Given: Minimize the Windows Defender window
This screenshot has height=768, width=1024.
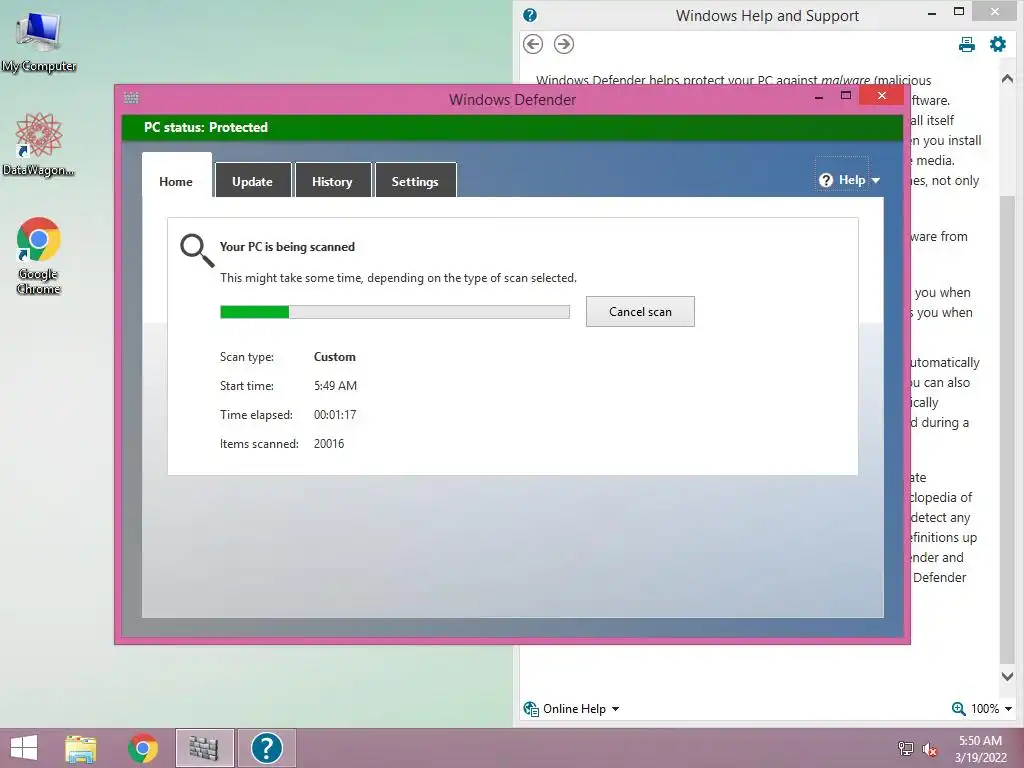Looking at the screenshot, I should [819, 97].
